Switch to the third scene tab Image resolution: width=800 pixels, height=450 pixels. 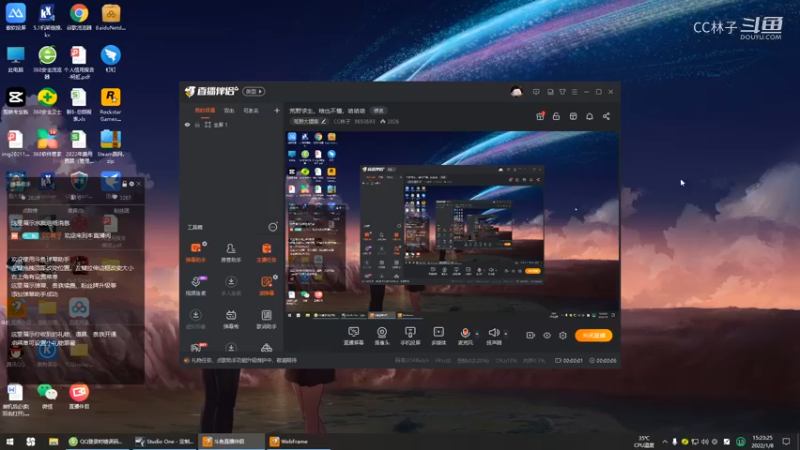pyautogui.click(x=251, y=110)
